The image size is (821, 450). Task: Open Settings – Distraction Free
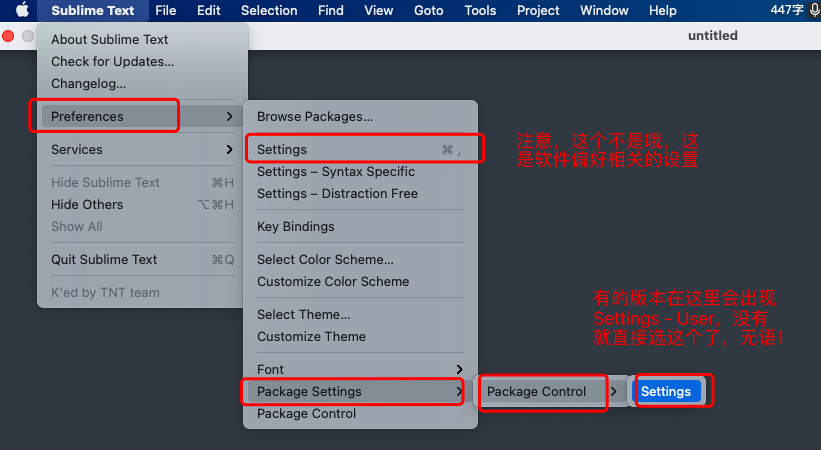[x=360, y=193]
